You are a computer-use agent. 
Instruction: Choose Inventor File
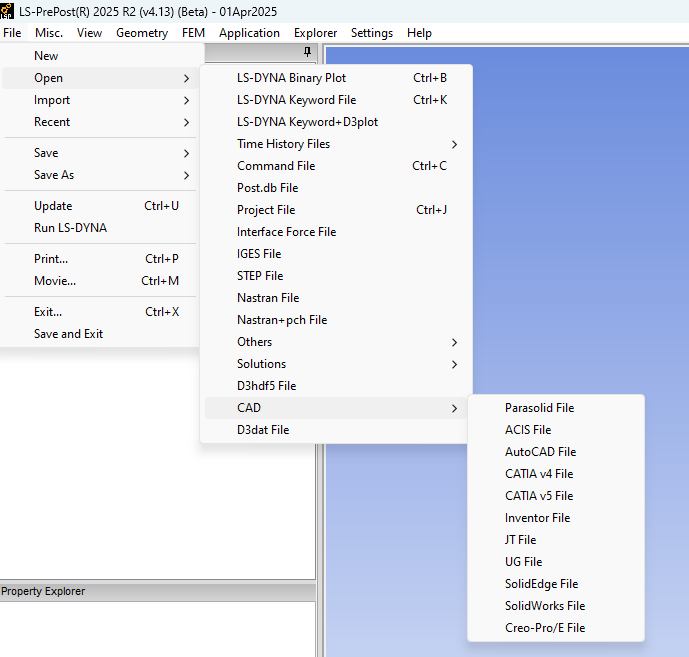(x=556, y=518)
